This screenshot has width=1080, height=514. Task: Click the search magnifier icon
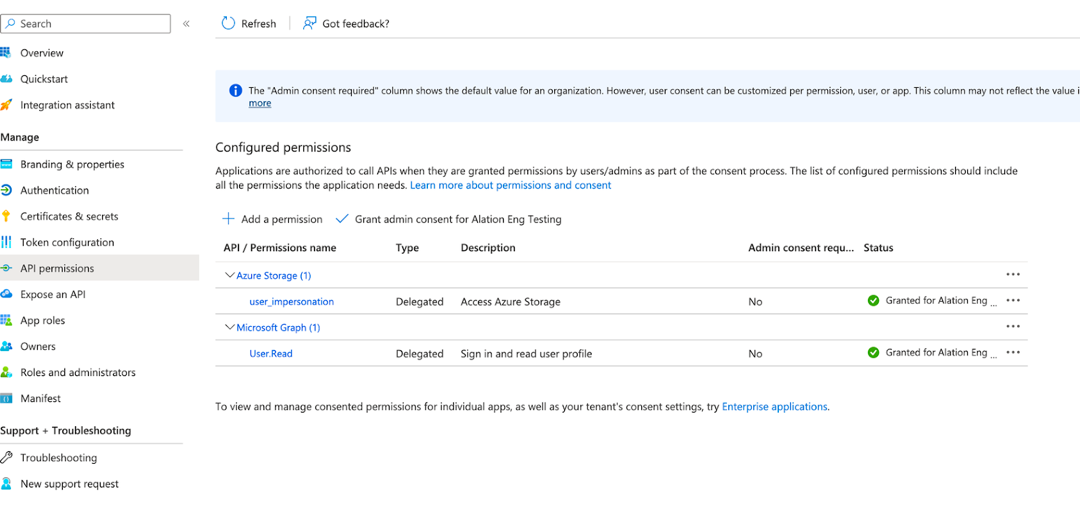coord(10,23)
